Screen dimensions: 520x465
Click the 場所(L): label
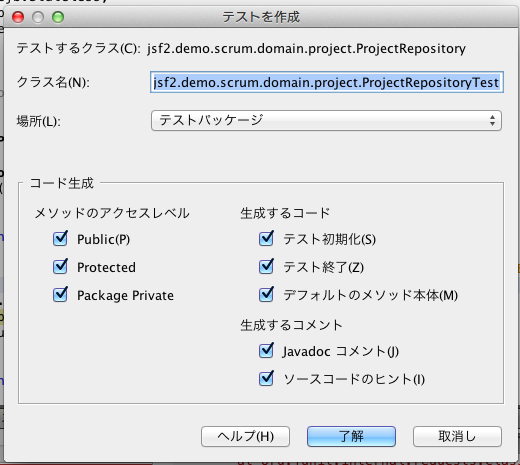coord(39,121)
